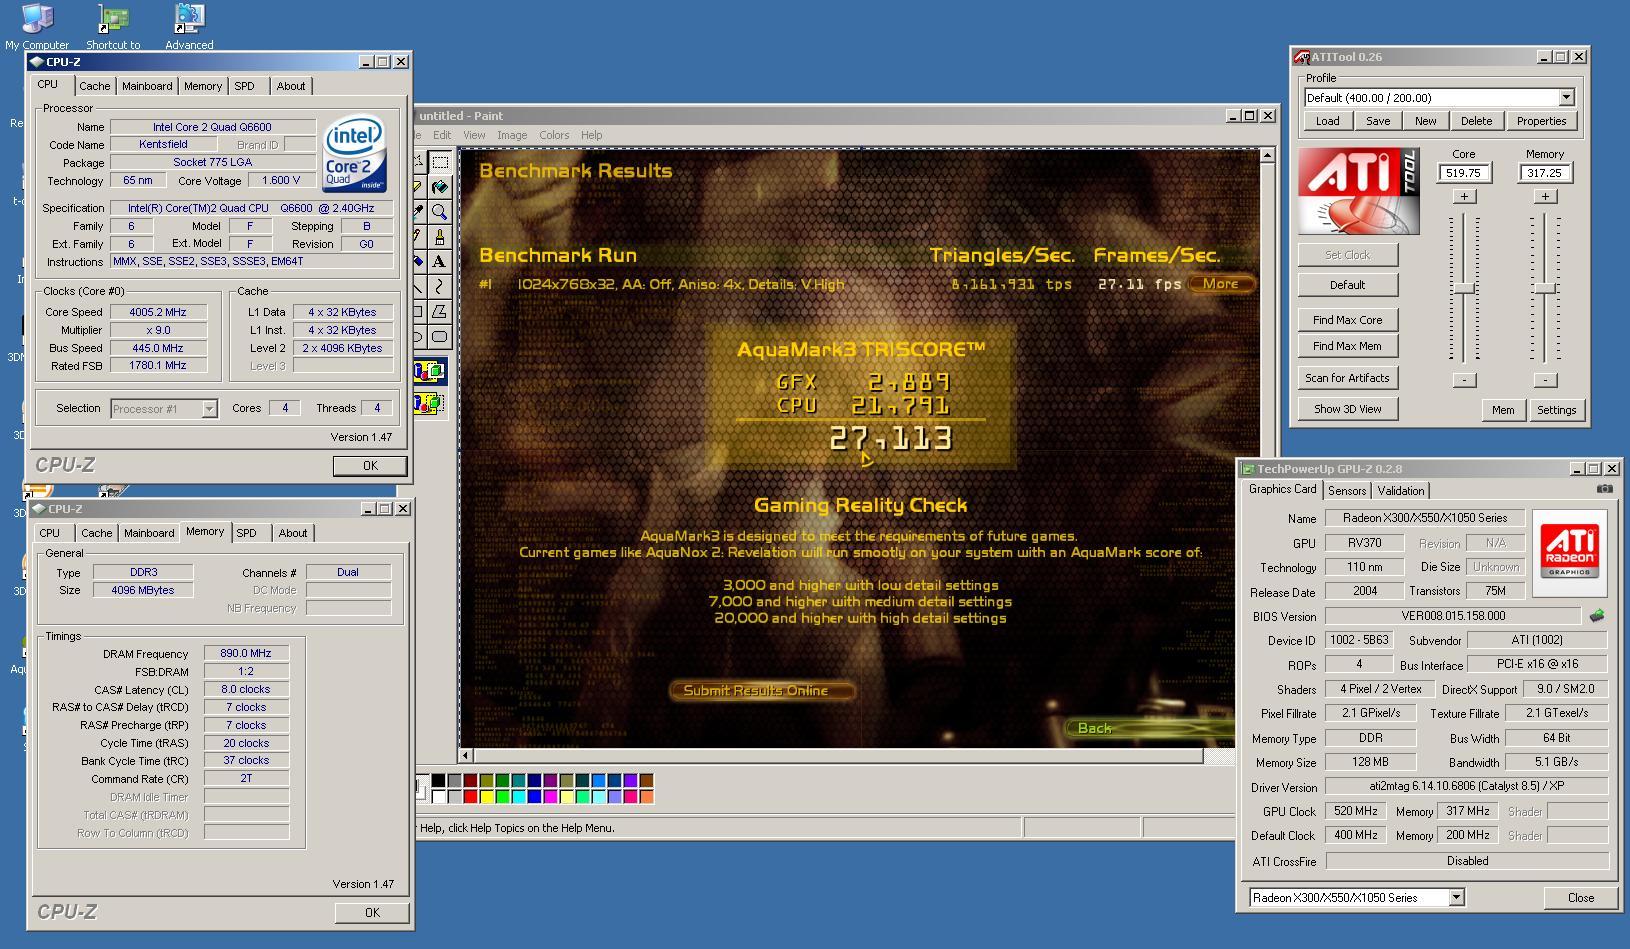This screenshot has height=949, width=1630.
Task: Open the Edit menu in Paint
Action: pos(442,135)
